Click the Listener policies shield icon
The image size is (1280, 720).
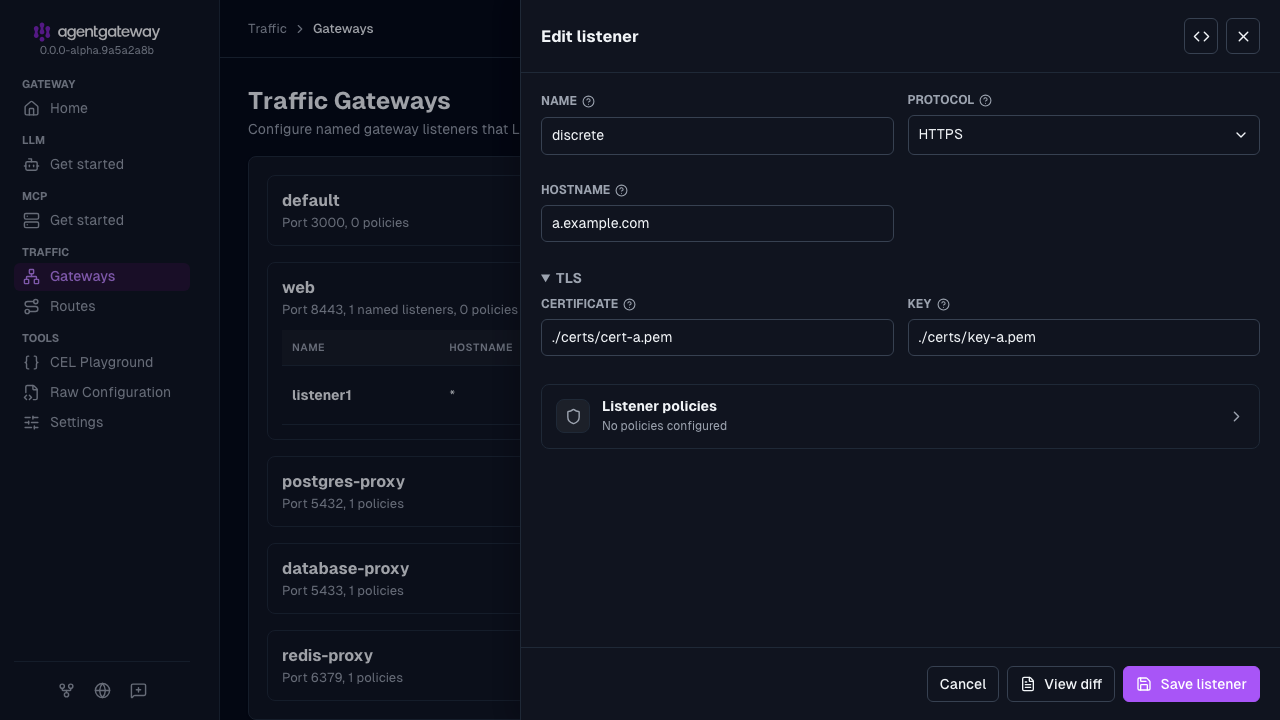[x=573, y=416]
